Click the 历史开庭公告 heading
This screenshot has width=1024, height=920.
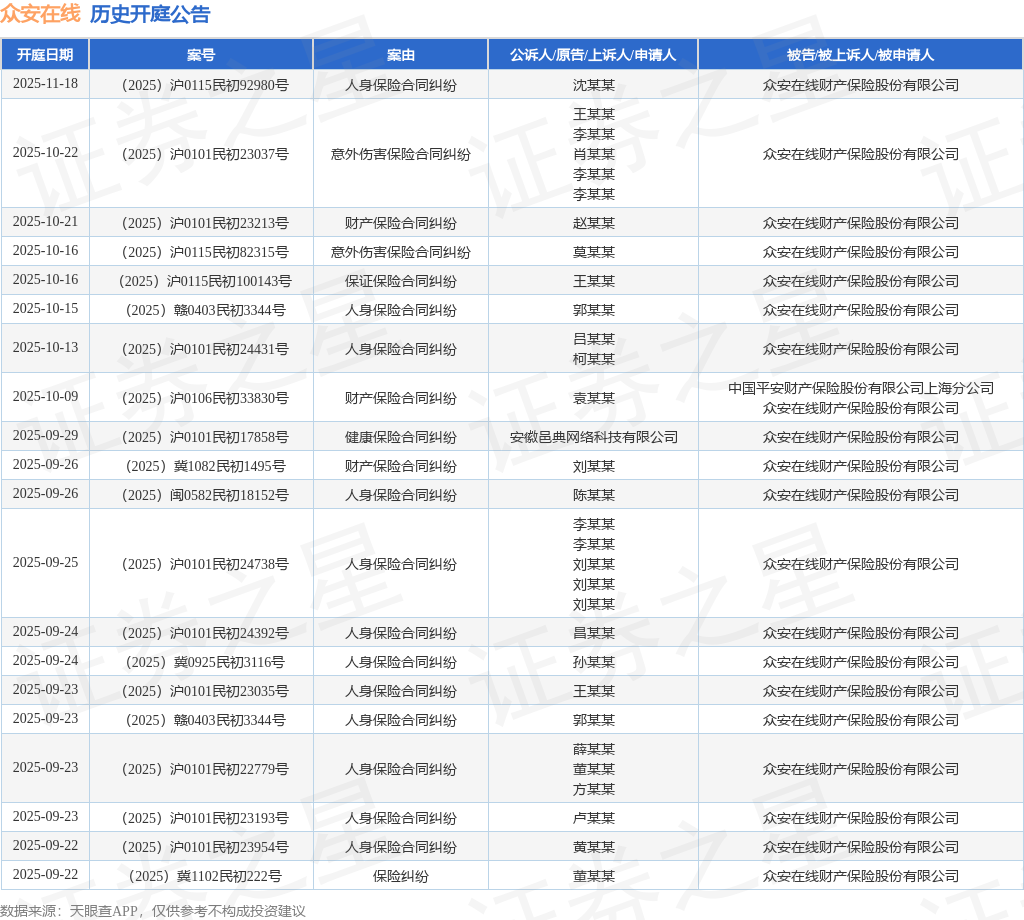click(150, 14)
